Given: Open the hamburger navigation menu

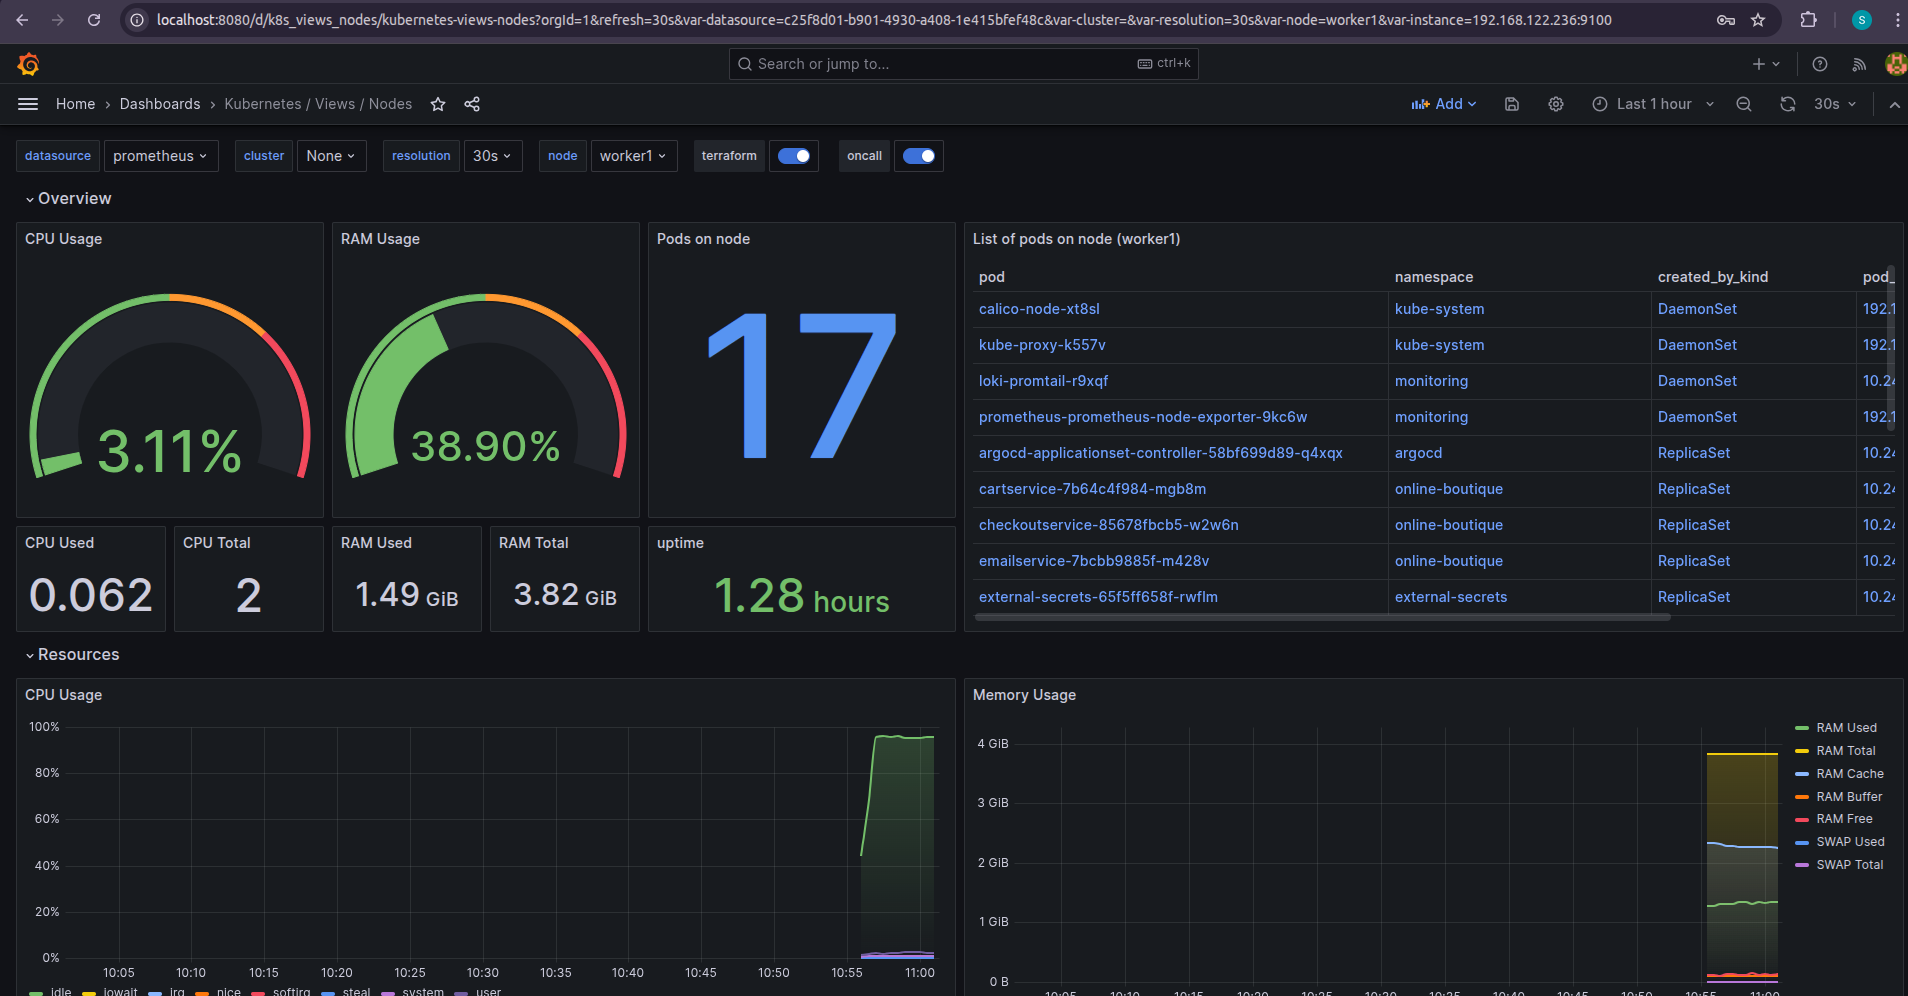Looking at the screenshot, I should (x=28, y=104).
